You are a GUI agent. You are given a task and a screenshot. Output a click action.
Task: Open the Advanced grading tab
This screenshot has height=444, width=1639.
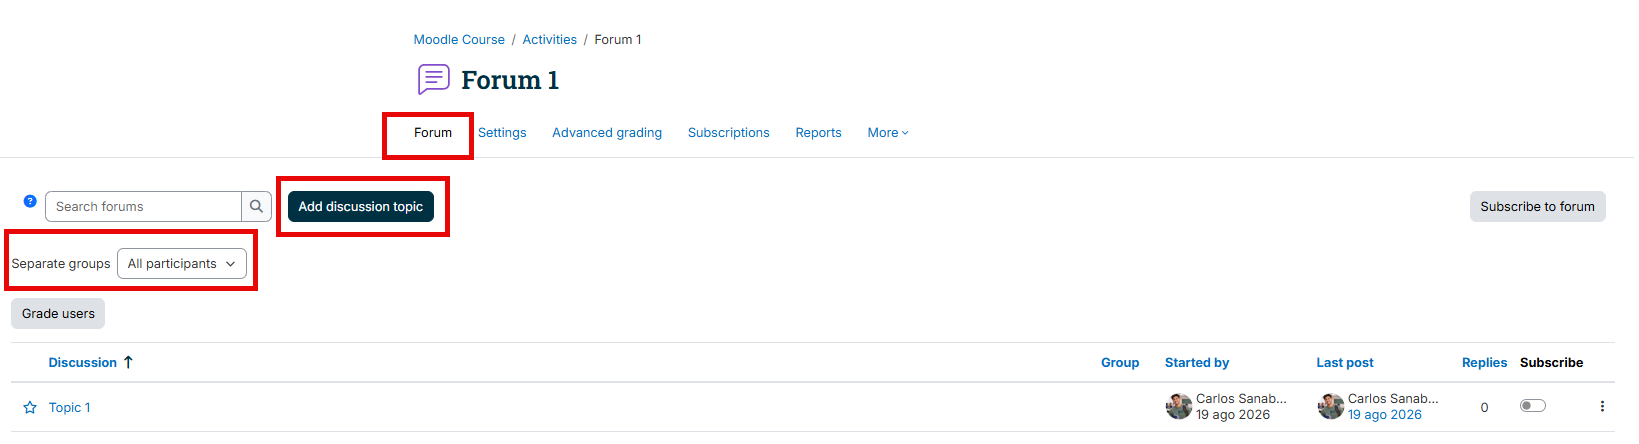[607, 133]
